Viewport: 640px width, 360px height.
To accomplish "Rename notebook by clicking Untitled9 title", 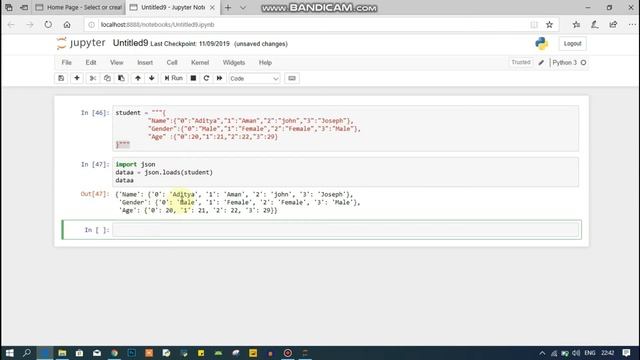I will [x=130, y=43].
